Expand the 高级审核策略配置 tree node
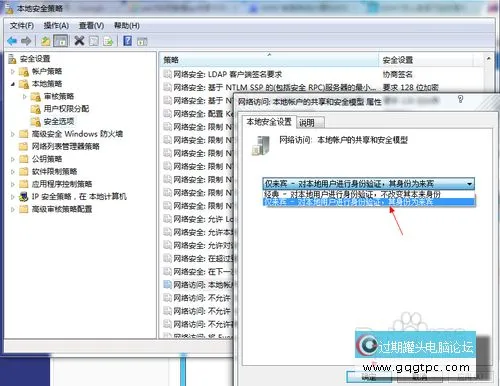 tap(13, 209)
